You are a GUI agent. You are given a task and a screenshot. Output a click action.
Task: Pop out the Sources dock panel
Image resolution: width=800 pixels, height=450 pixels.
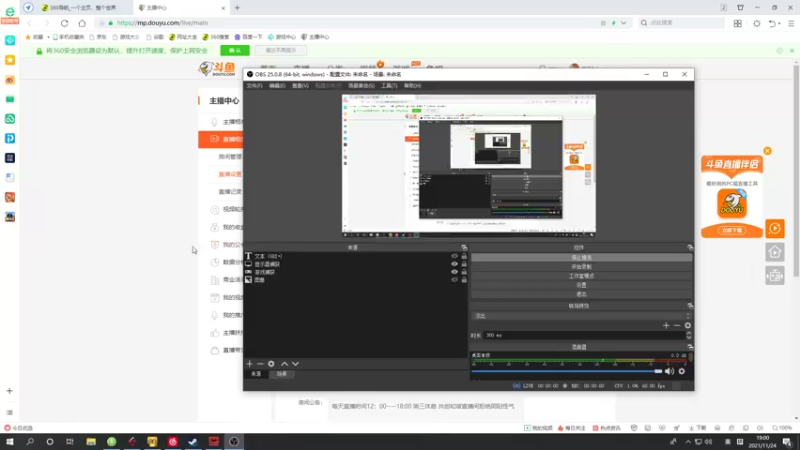(x=464, y=247)
